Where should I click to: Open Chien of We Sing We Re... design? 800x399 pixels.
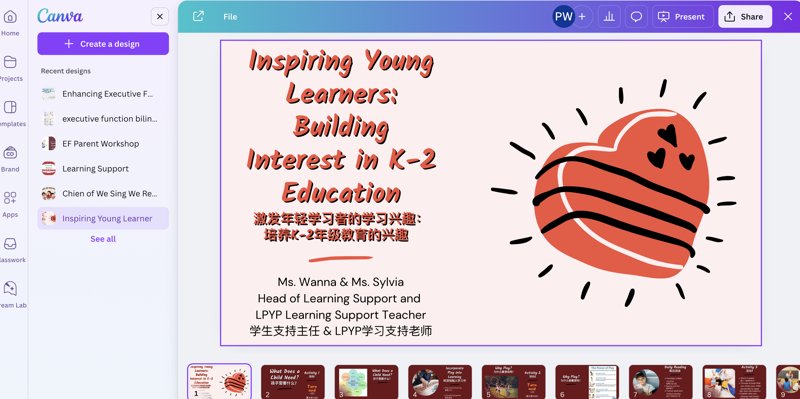click(x=103, y=193)
